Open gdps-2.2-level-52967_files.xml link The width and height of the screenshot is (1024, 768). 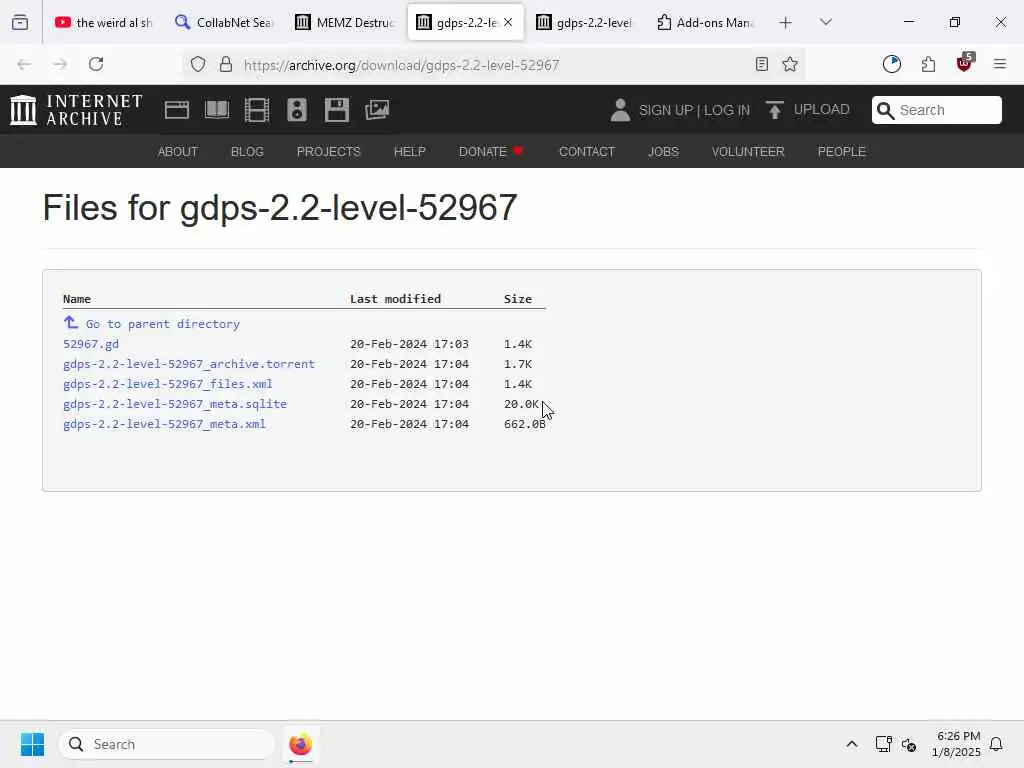pyautogui.click(x=167, y=384)
